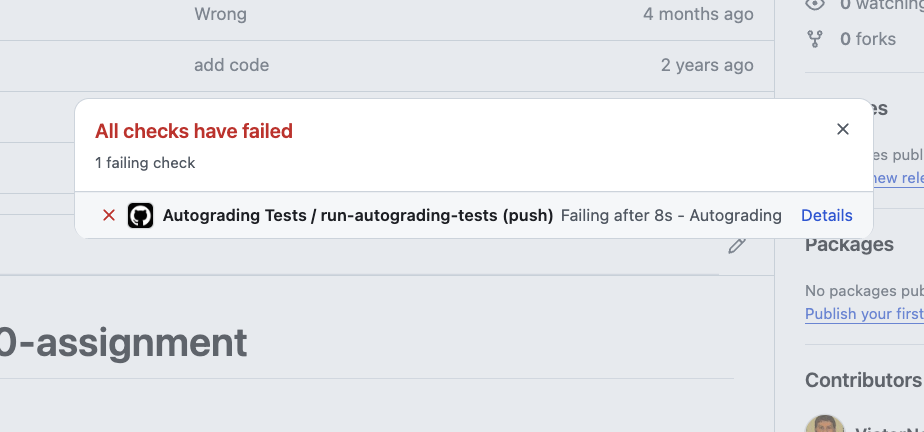Click the "2 years ago" timestamp

pyautogui.click(x=707, y=65)
